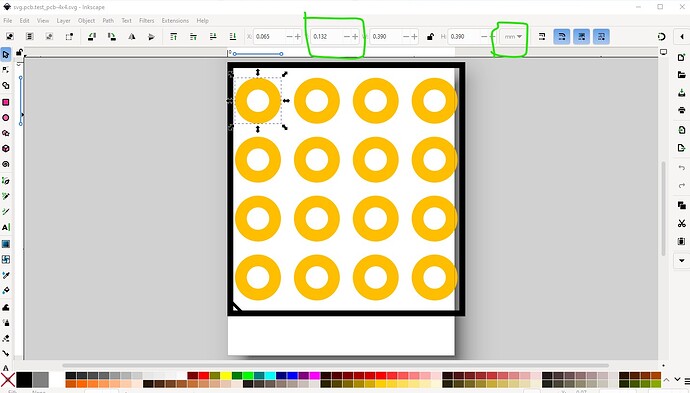Lower selection to bottom

233,37
